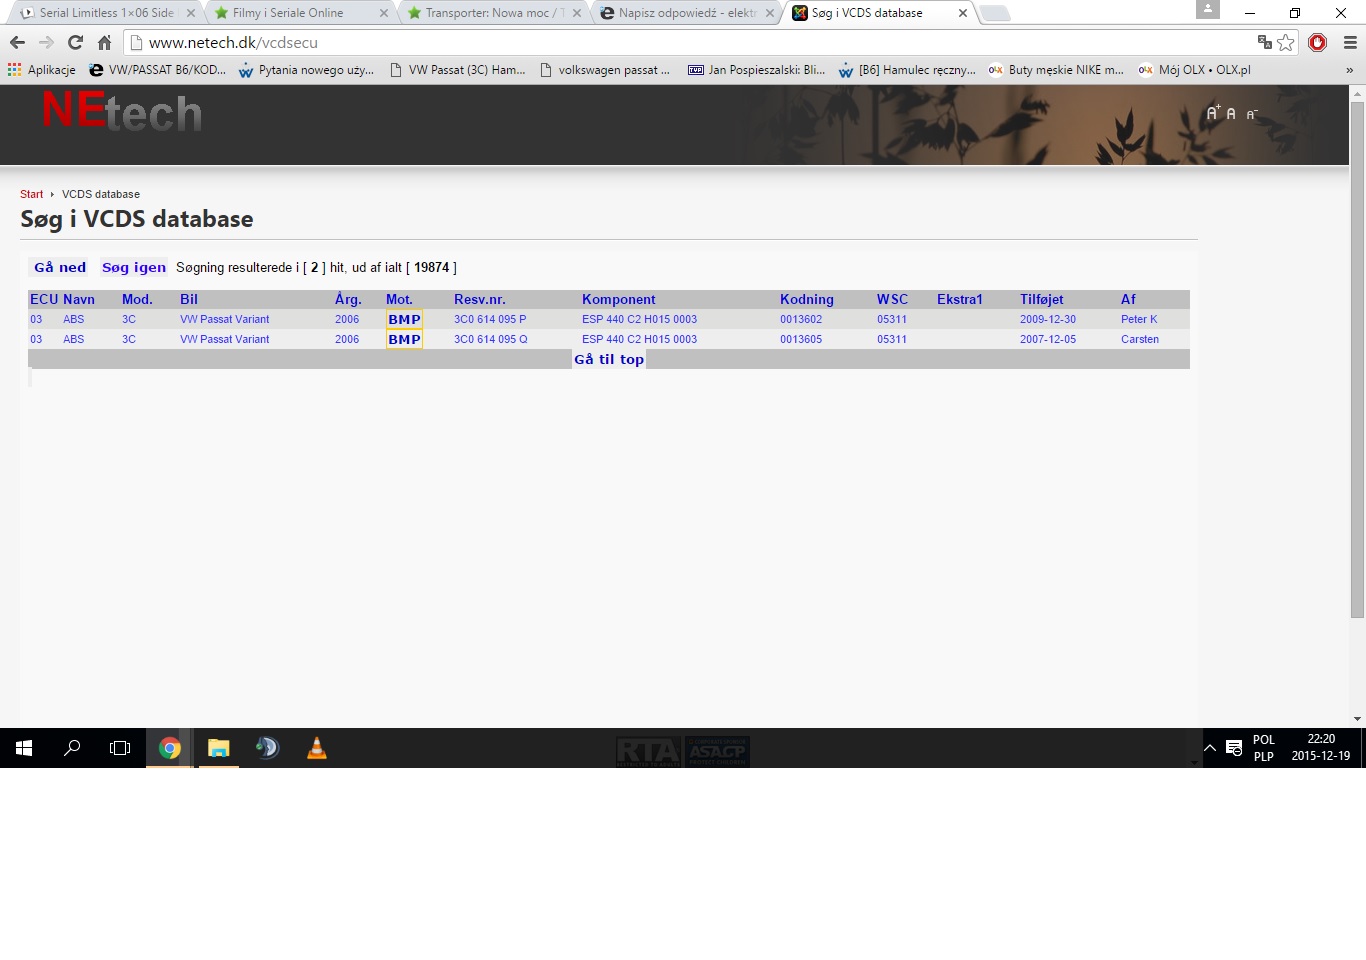Reload the page with the refresh icon

pos(75,42)
